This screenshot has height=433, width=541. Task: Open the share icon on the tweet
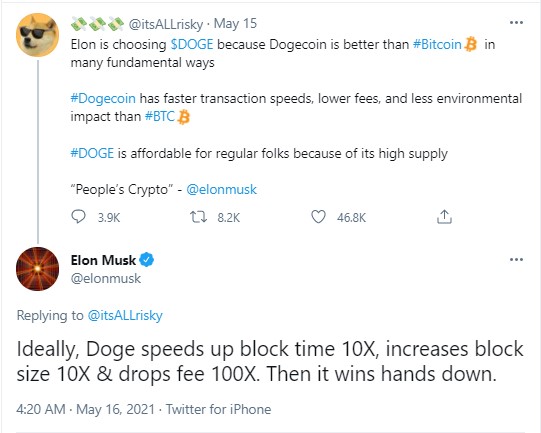point(444,217)
